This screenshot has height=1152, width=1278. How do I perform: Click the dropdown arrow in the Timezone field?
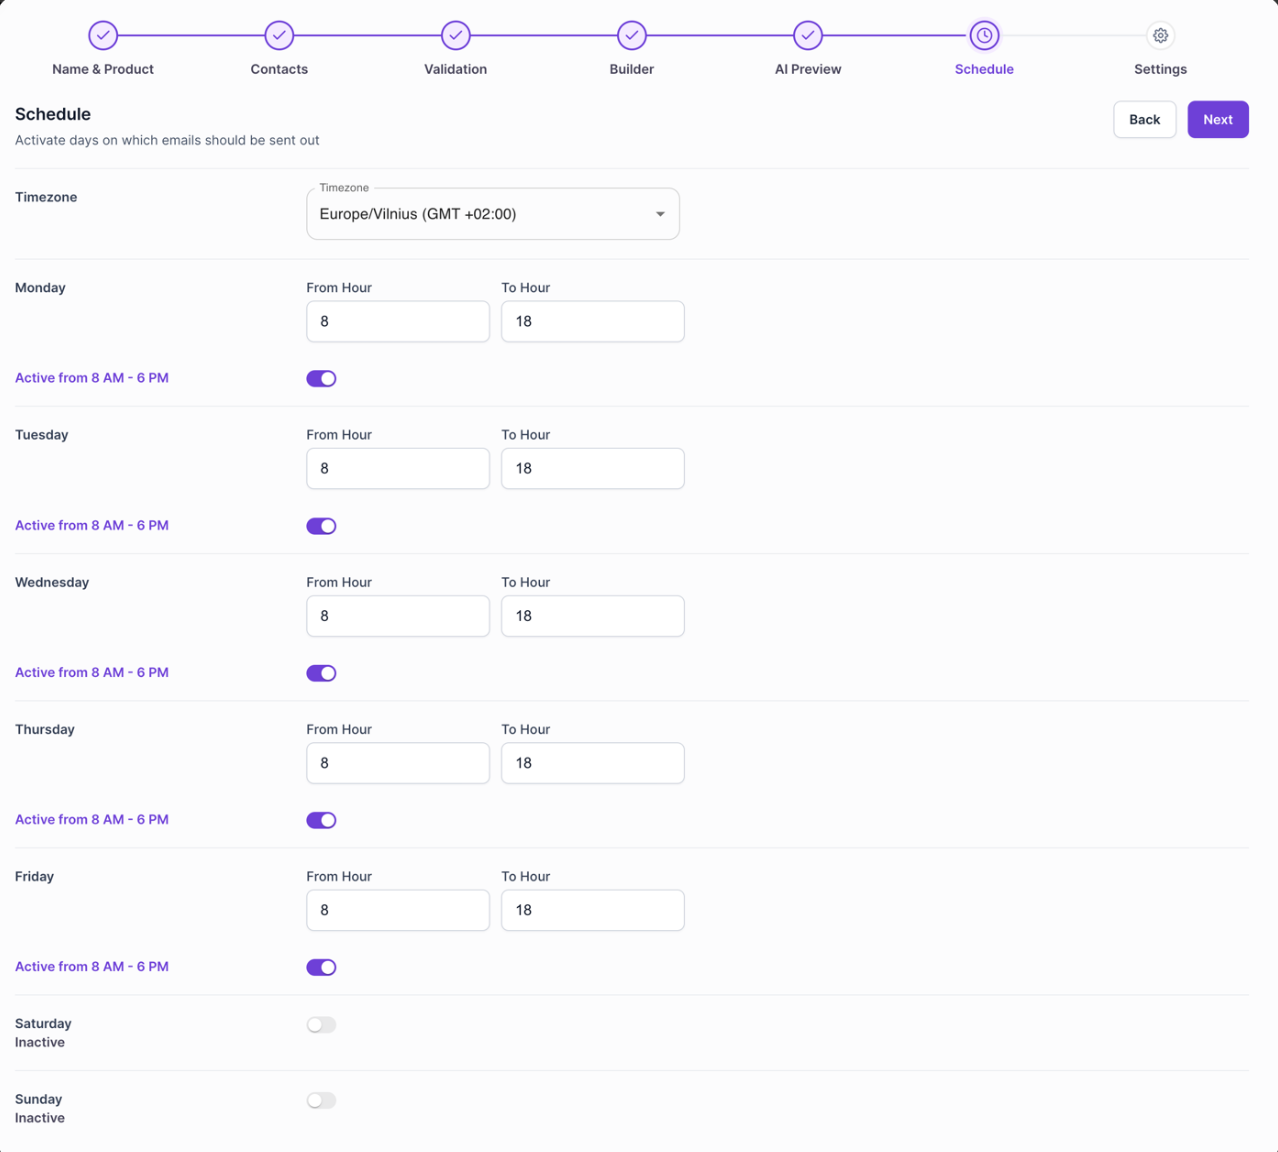pos(660,213)
